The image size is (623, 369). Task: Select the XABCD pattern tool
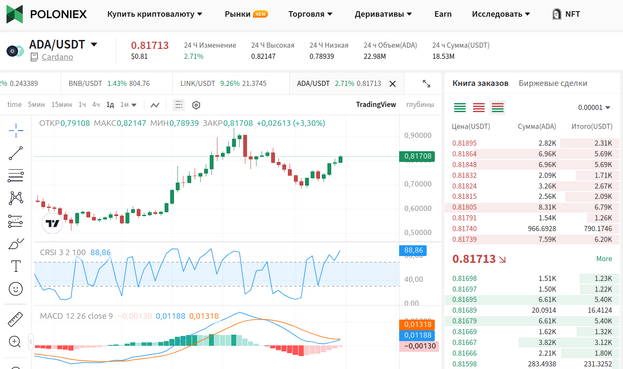click(x=16, y=198)
